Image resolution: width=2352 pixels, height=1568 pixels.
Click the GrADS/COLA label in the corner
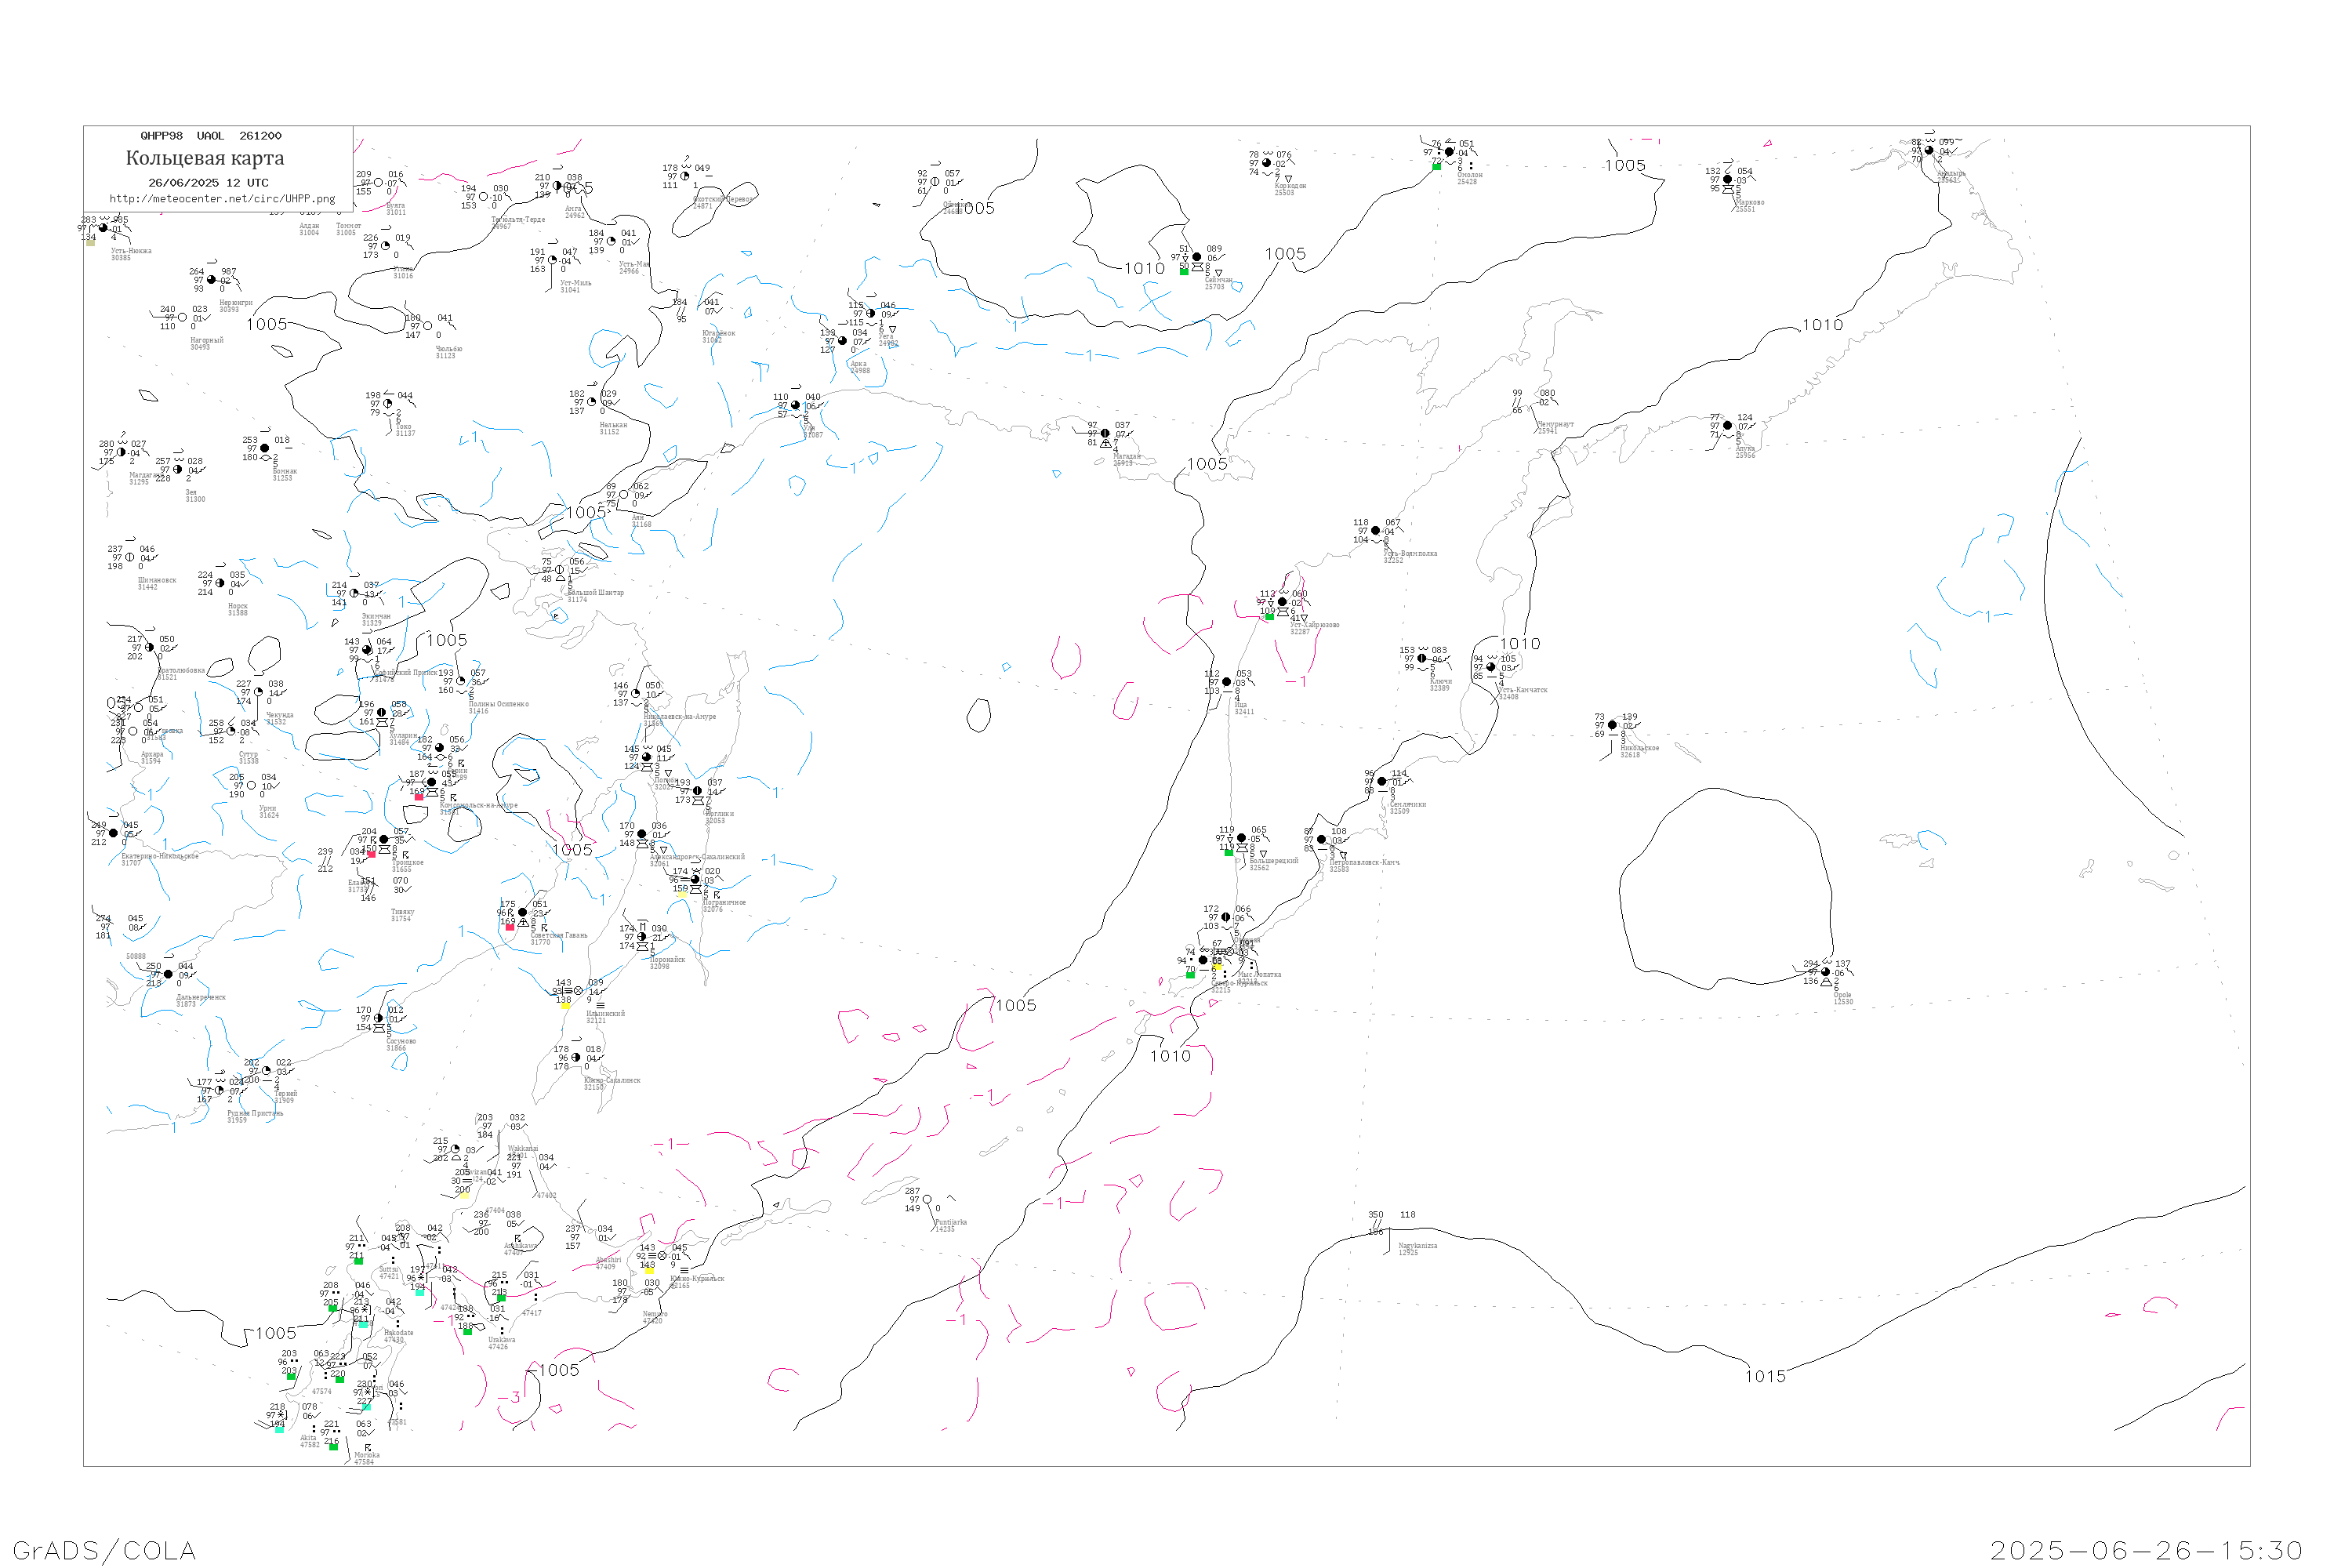click(x=104, y=1550)
